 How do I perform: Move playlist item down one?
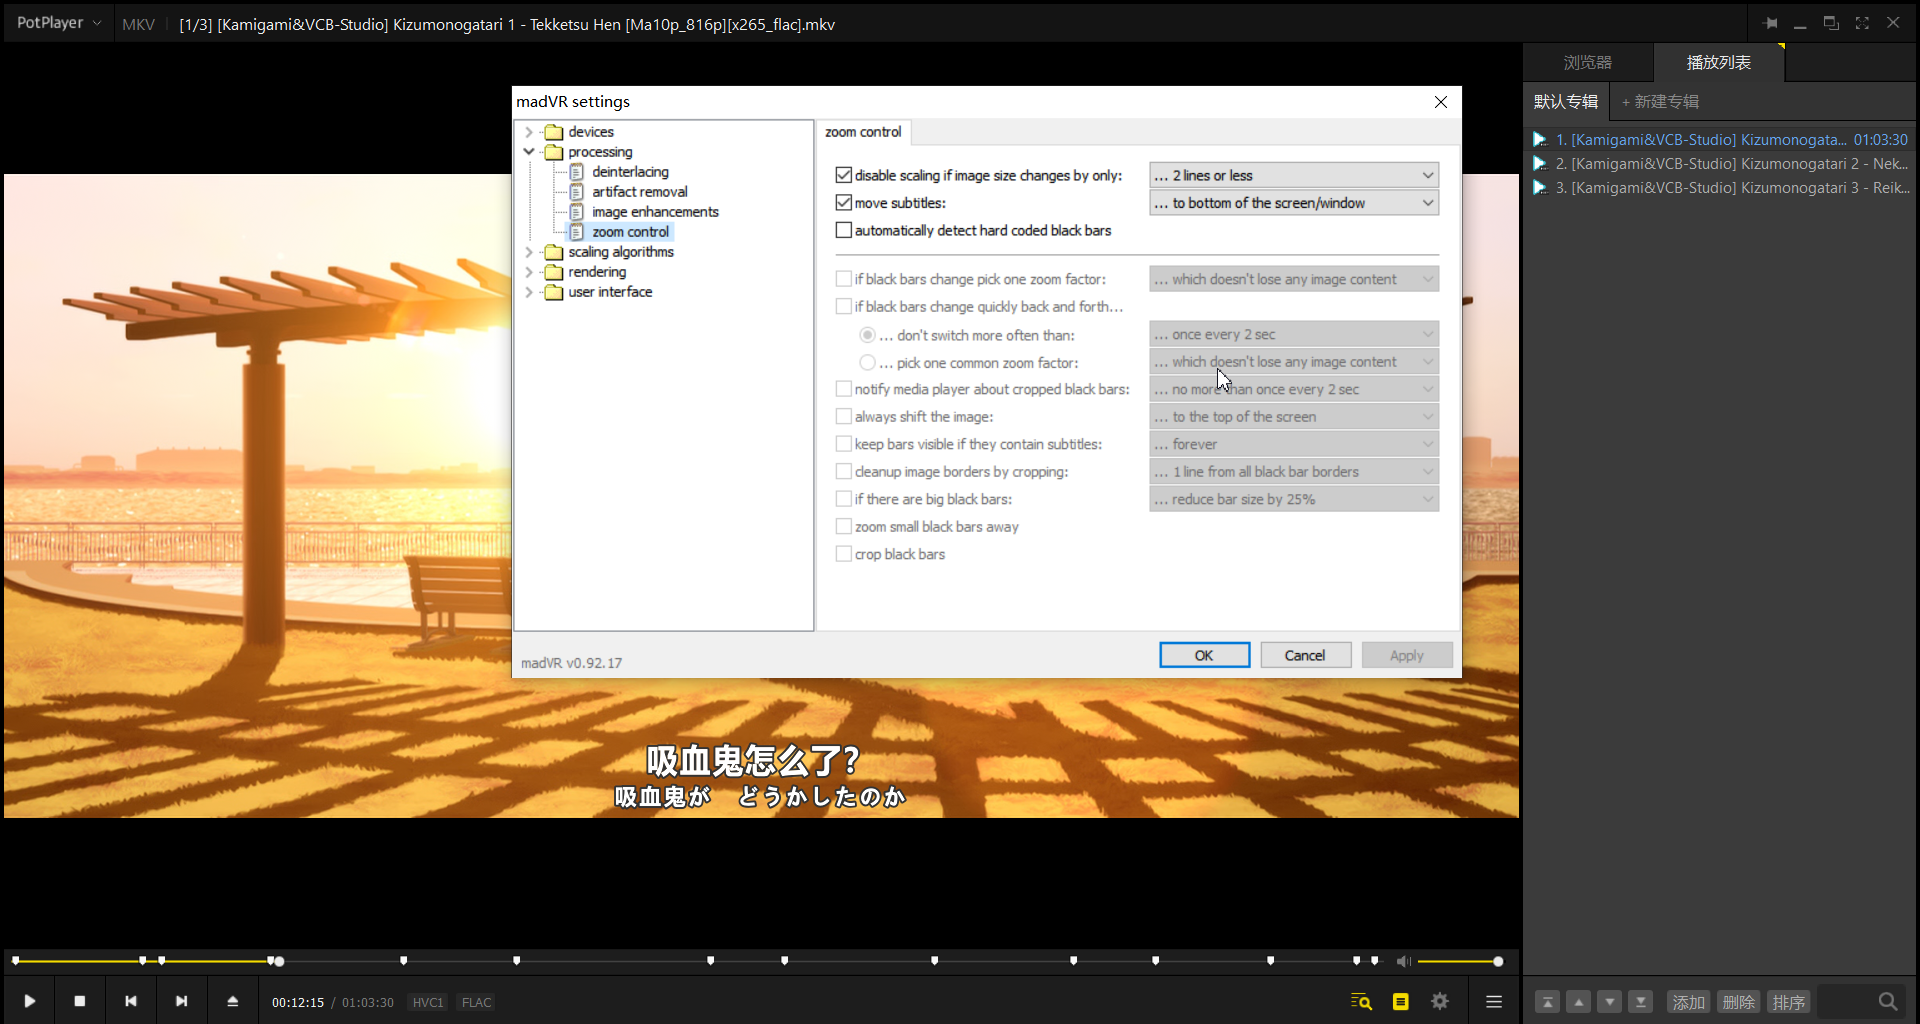[x=1609, y=1002]
